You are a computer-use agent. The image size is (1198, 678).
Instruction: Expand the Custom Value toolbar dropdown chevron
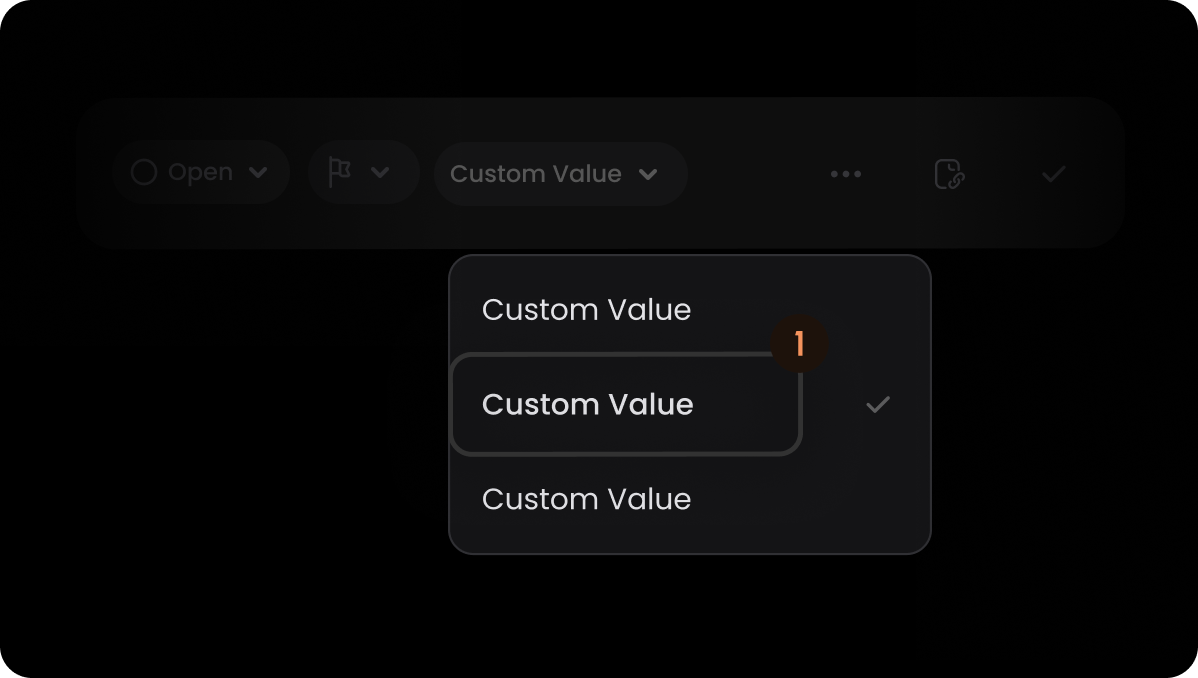pyautogui.click(x=648, y=174)
